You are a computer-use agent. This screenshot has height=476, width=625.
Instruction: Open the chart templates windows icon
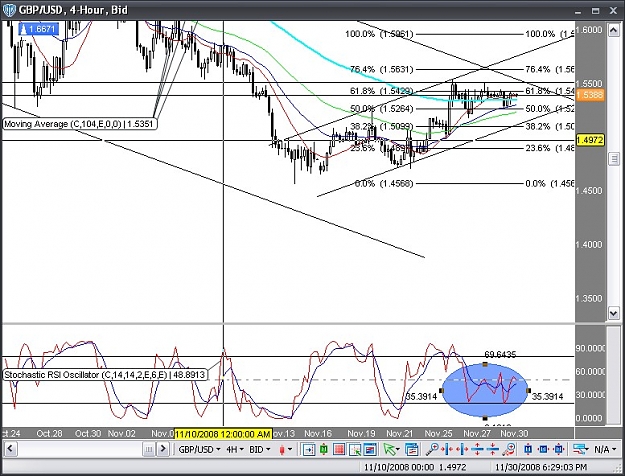[412, 449]
